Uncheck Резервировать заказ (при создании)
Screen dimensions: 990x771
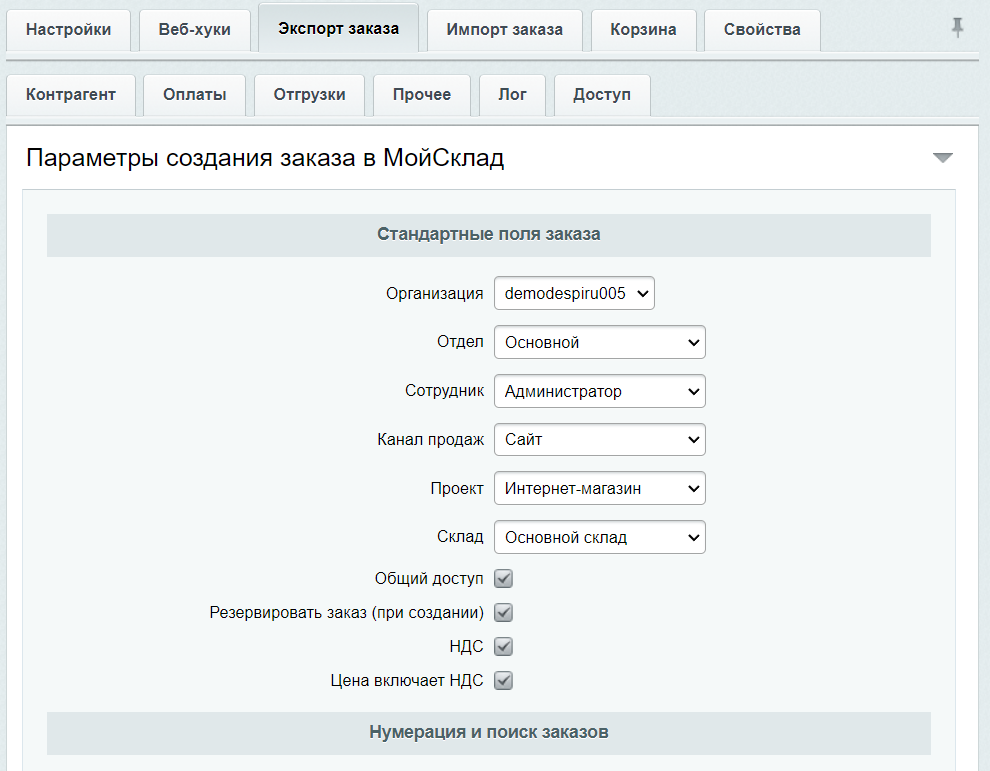coord(504,613)
